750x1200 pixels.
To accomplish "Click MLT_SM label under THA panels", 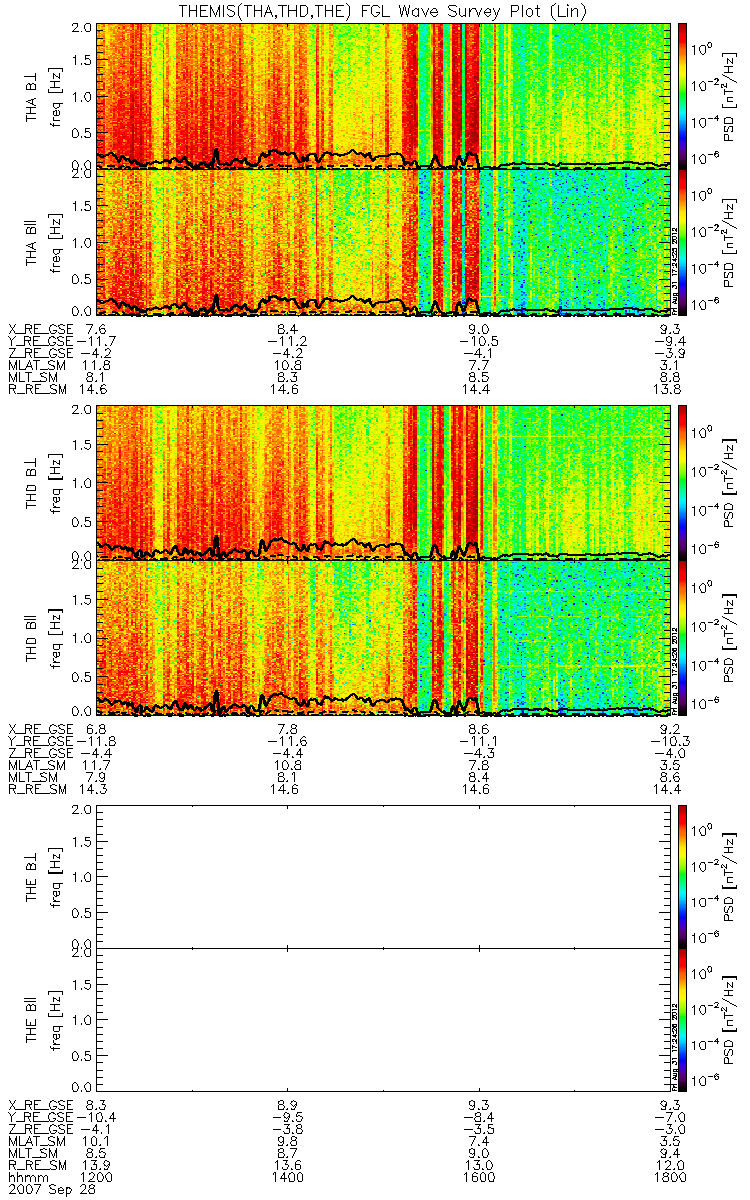I will tap(32, 379).
